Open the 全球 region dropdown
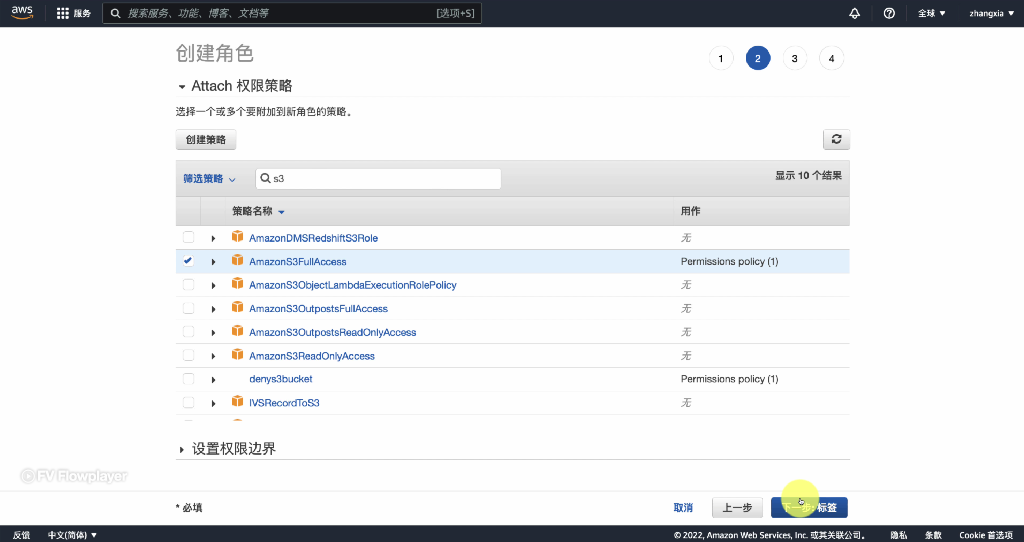Viewport: 1024px width, 542px height. point(931,13)
